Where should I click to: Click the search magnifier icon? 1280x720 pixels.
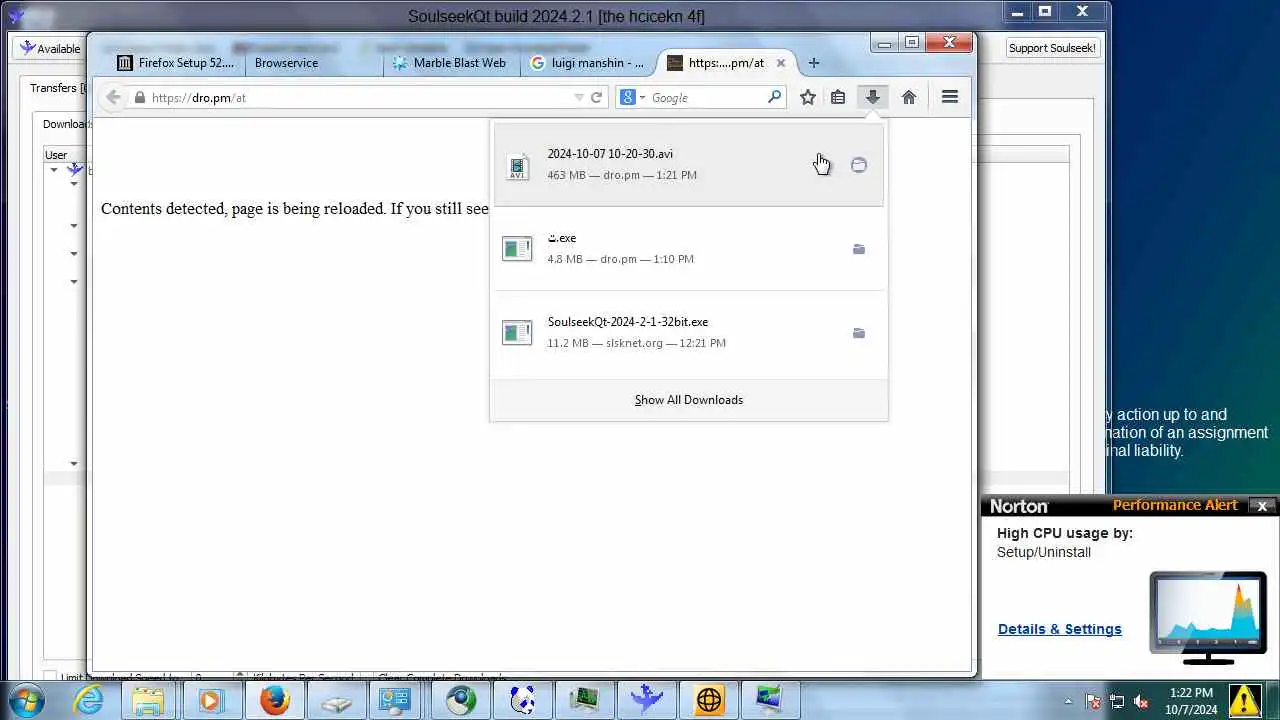[774, 97]
